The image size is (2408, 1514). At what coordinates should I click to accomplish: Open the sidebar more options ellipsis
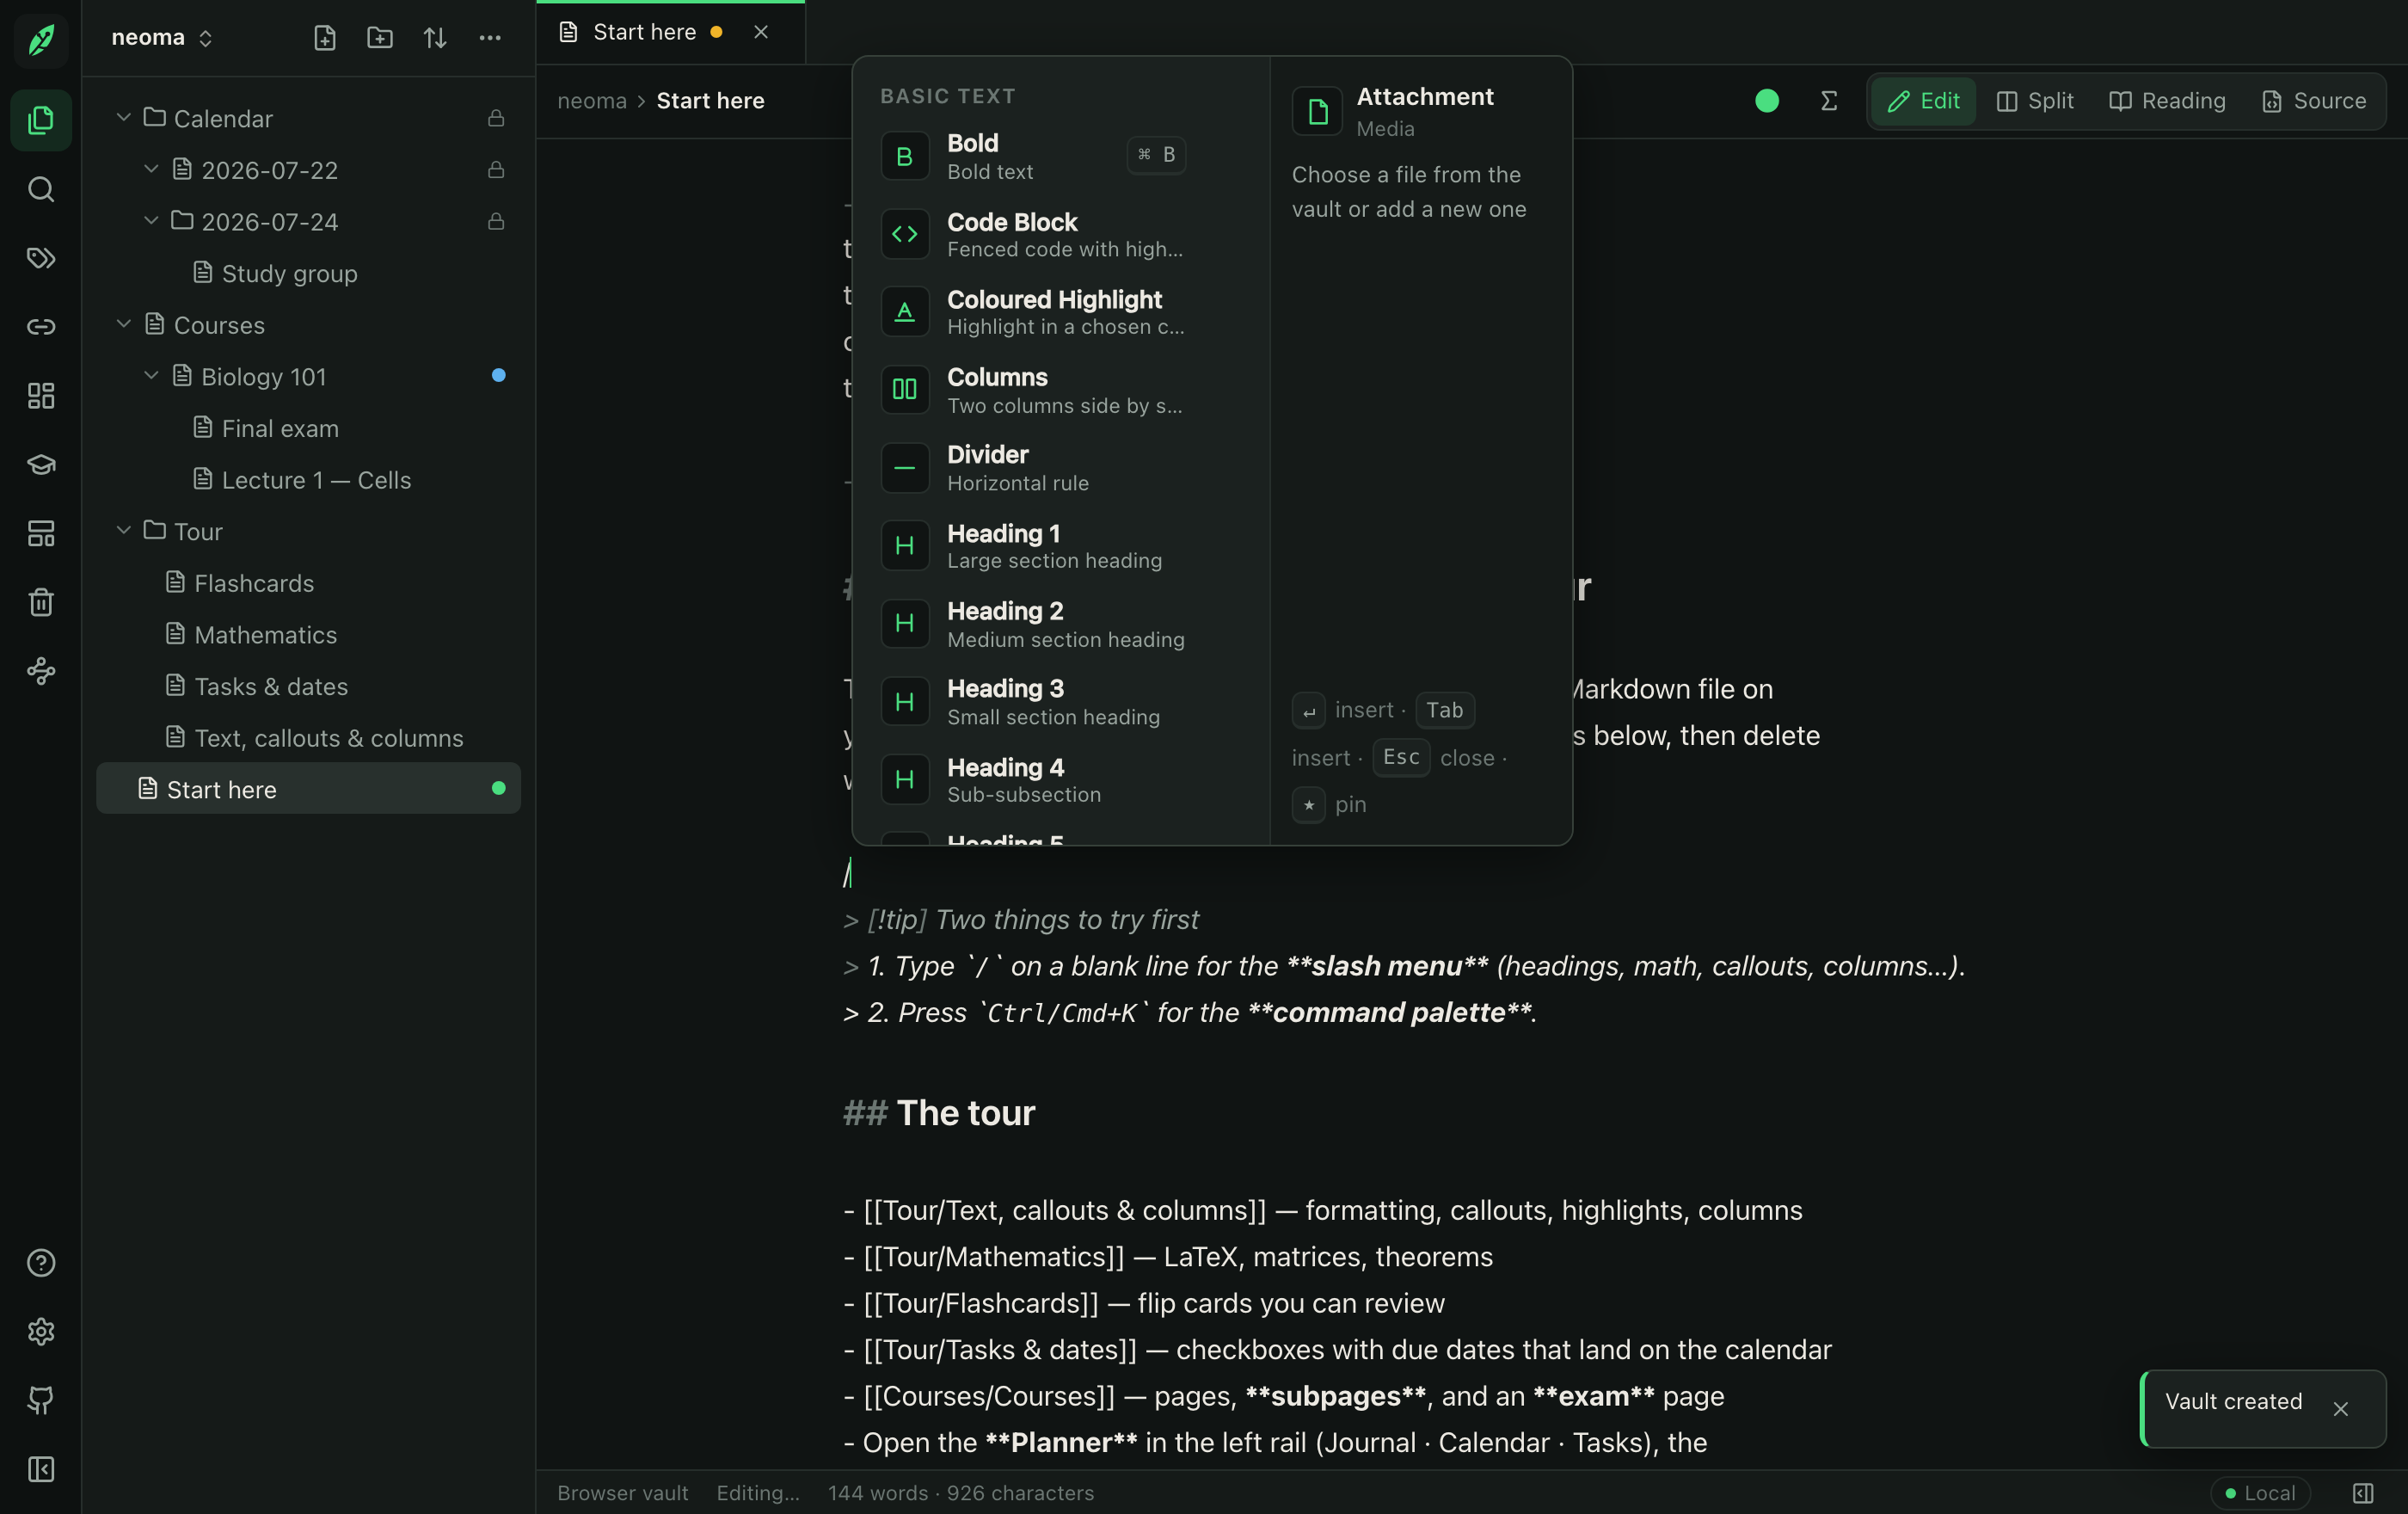(x=490, y=38)
